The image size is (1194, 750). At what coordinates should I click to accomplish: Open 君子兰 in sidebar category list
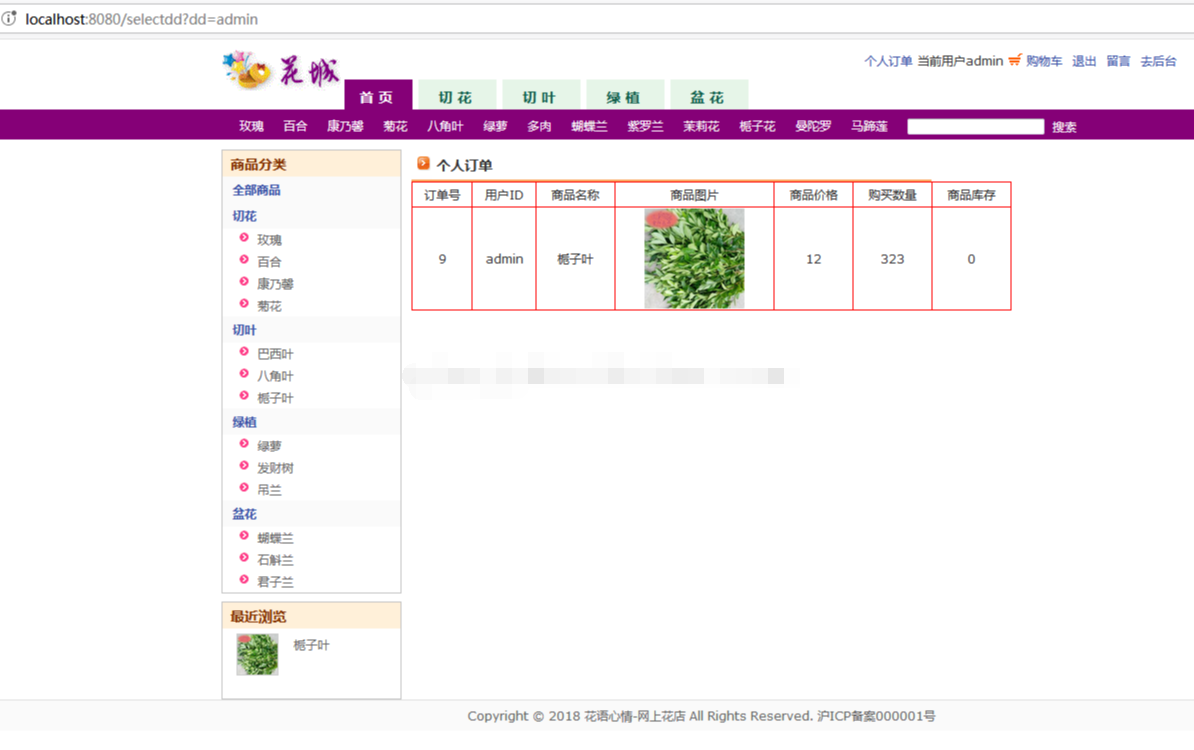click(276, 582)
